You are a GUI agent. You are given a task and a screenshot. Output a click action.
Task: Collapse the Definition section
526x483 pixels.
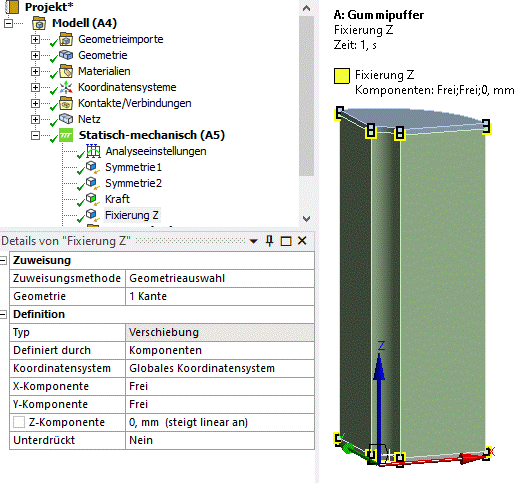tap(3, 314)
